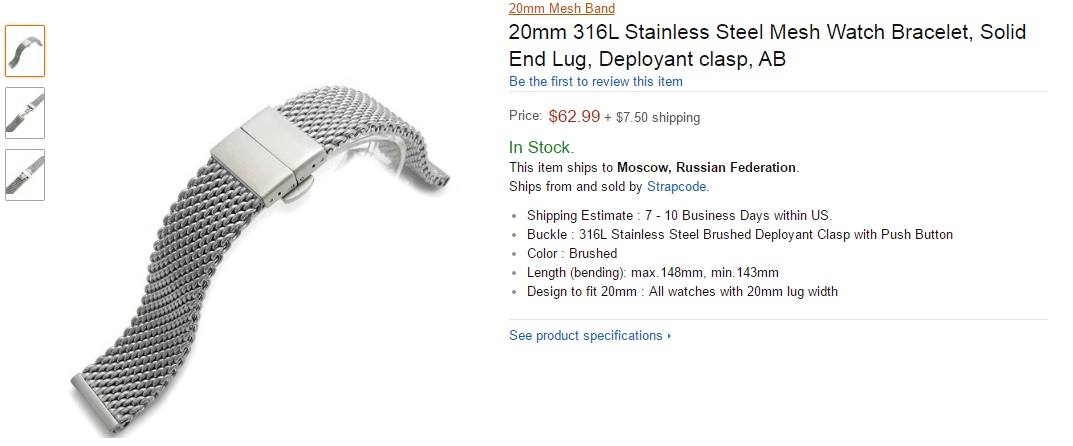Open the 20mm Mesh Band breadcrumb link
The width and height of the screenshot is (1073, 446).
coord(562,8)
